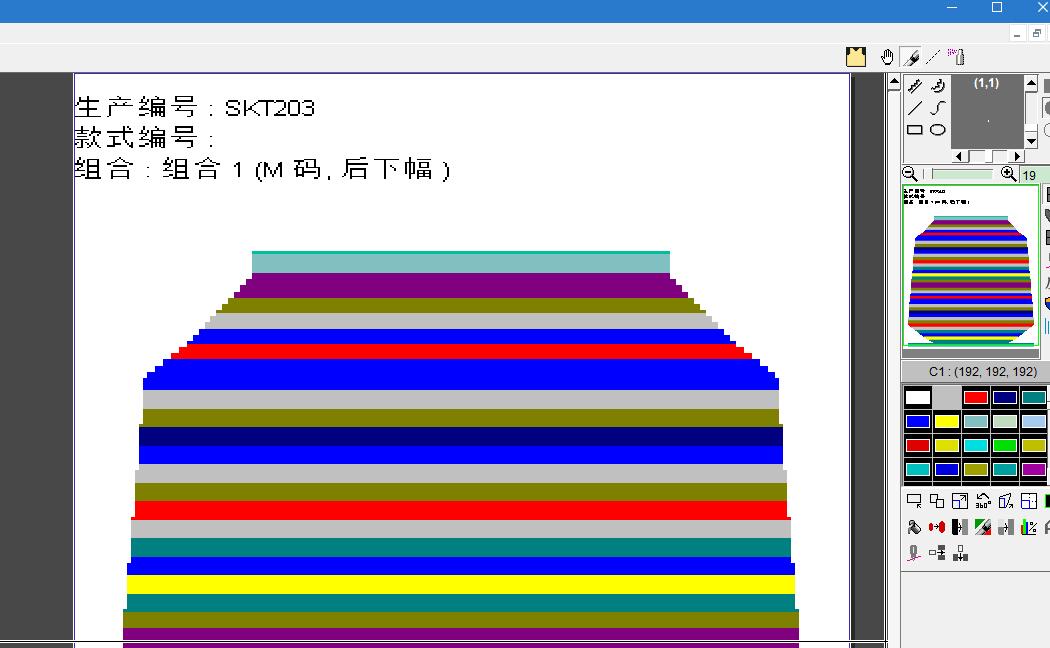
Task: Click the red shape color replace icon
Action: click(937, 528)
